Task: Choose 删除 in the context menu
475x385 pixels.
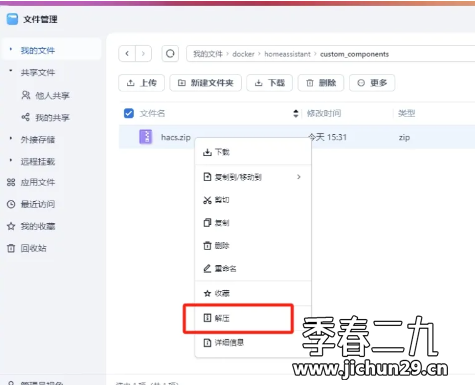Action: click(x=253, y=246)
